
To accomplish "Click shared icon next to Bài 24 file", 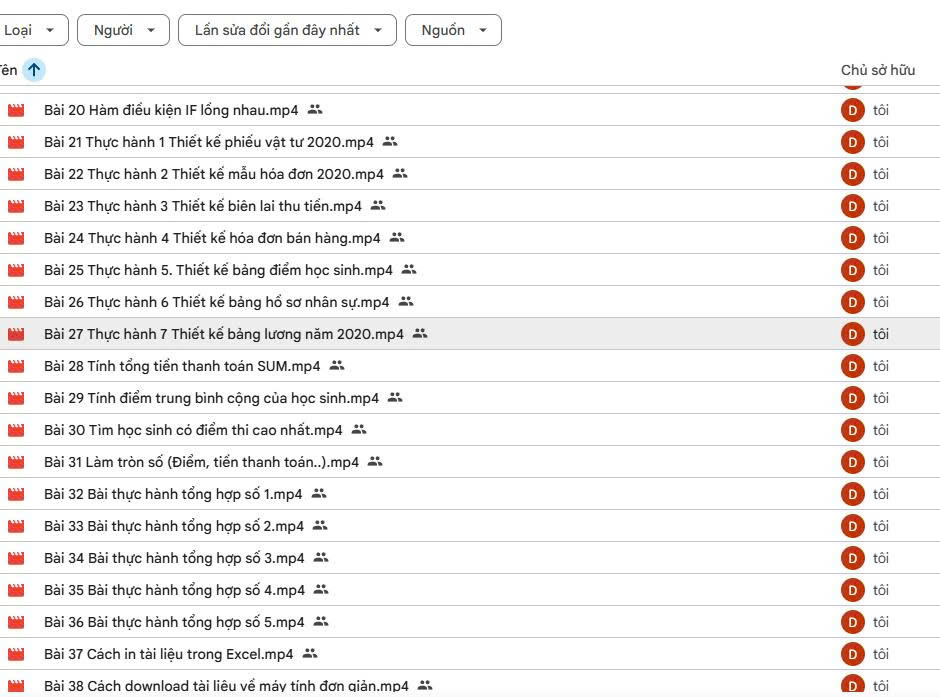I will click(397, 238).
